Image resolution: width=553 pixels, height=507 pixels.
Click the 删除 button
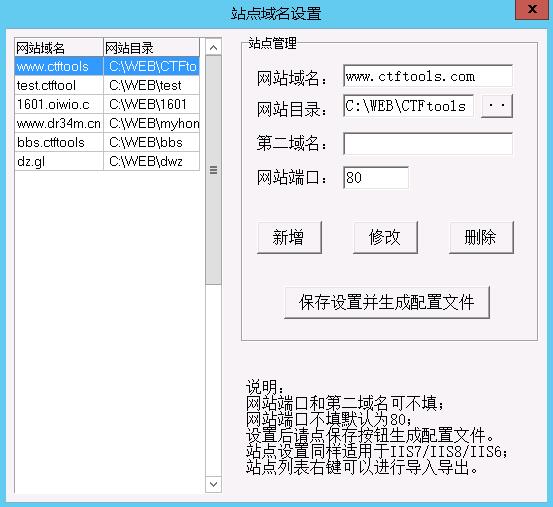481,237
